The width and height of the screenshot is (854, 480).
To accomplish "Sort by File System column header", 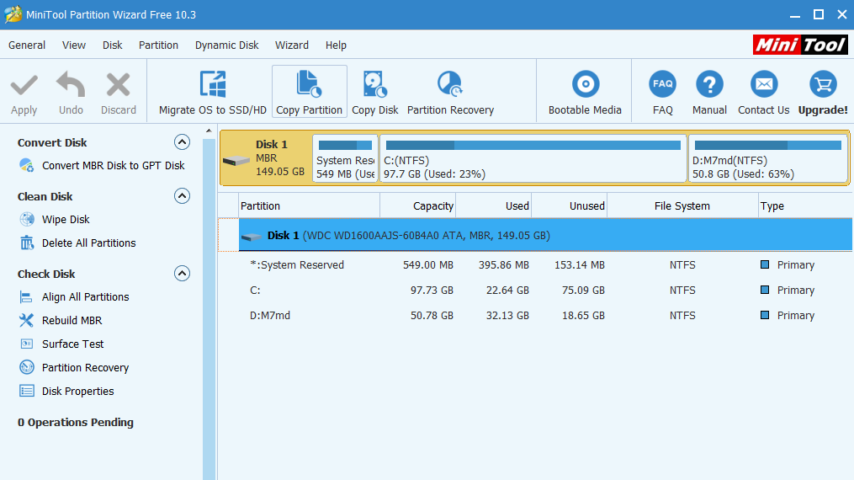I will (682, 206).
